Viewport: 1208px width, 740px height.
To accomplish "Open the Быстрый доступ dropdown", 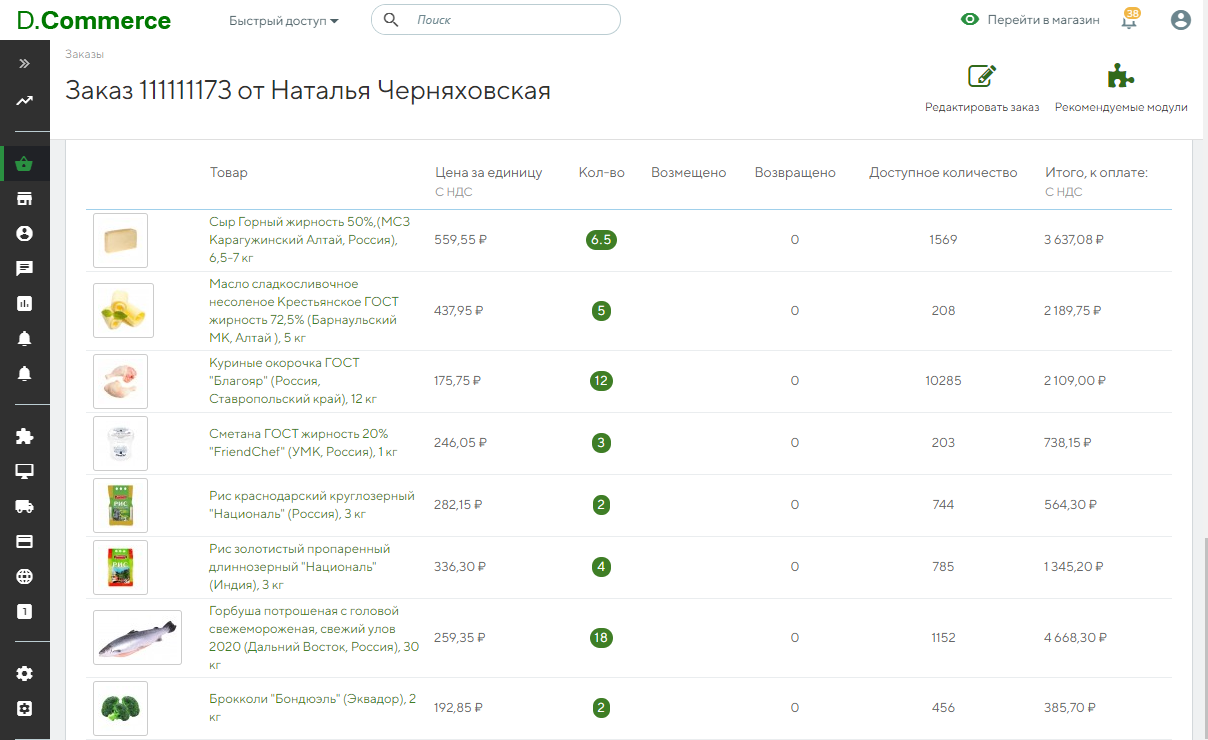I will click(x=283, y=21).
